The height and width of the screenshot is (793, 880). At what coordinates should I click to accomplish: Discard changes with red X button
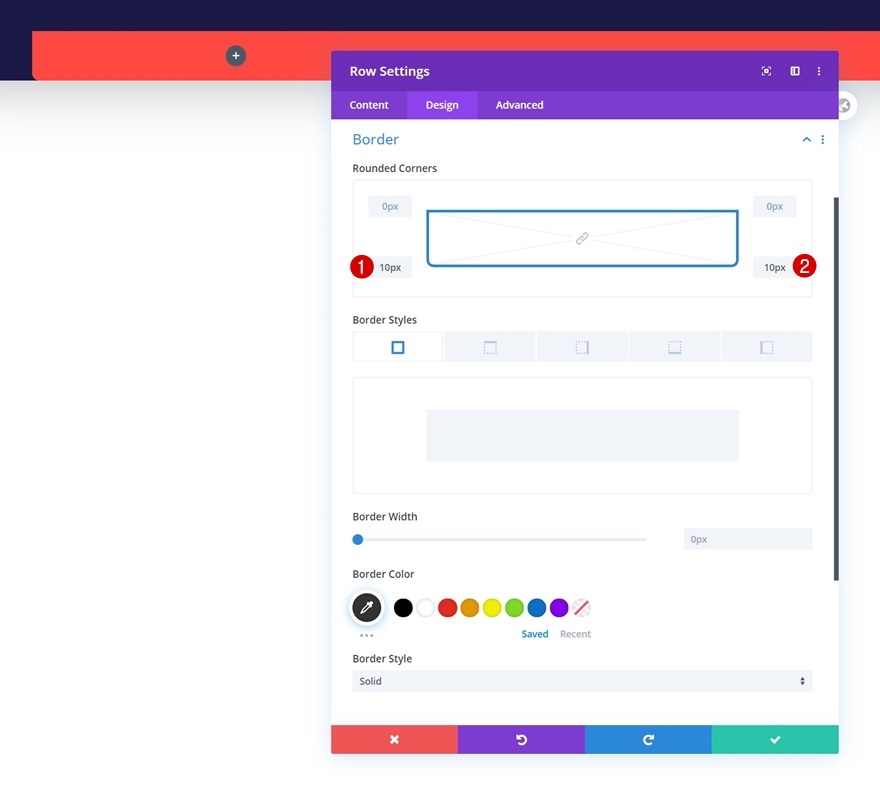[x=395, y=739]
